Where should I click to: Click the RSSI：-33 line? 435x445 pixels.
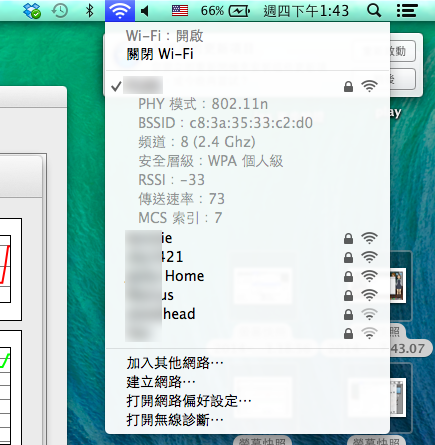click(171, 180)
